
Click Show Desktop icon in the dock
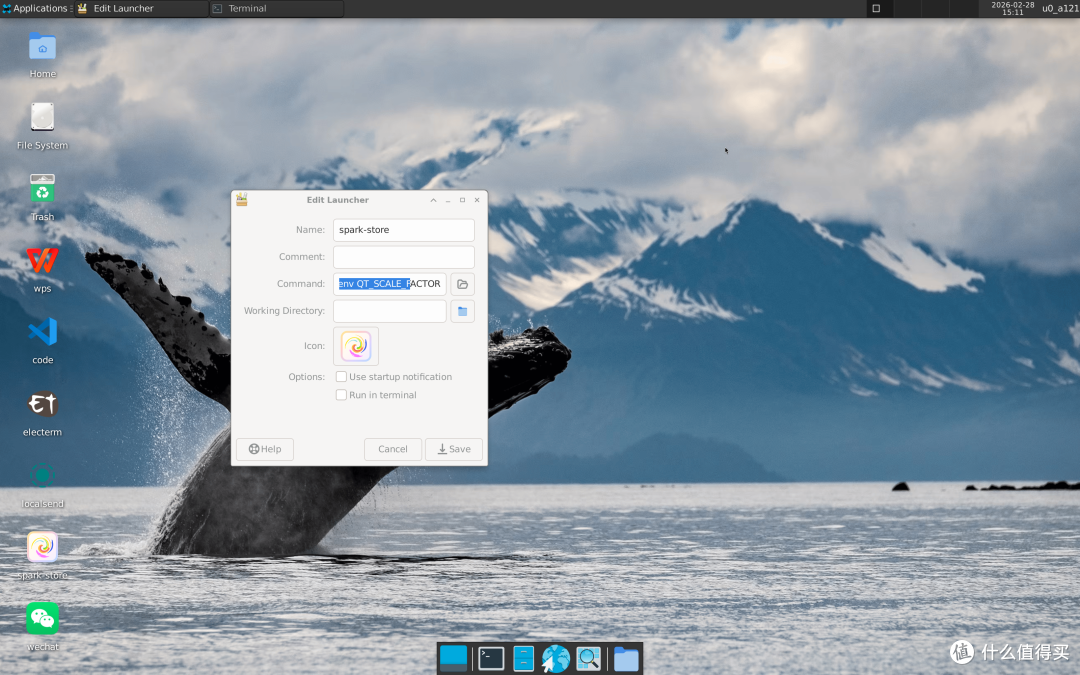[x=453, y=658]
